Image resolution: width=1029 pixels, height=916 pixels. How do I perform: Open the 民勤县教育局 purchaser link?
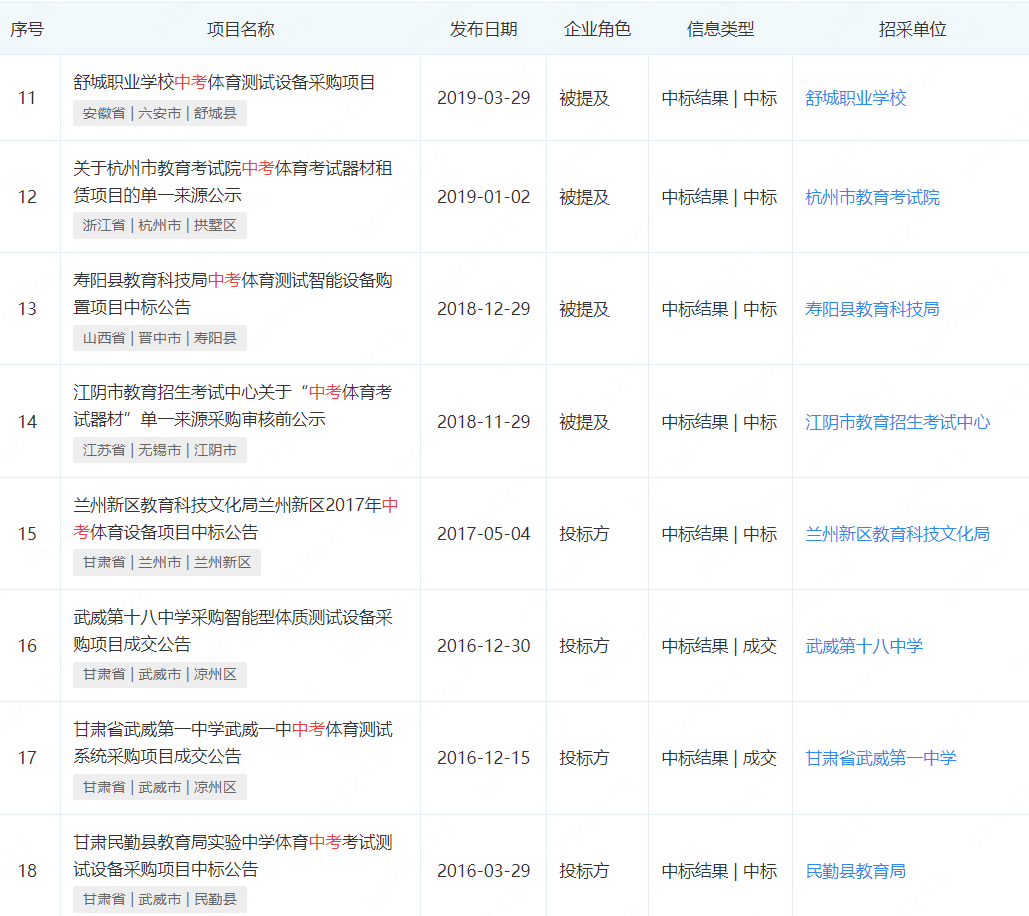coord(855,871)
